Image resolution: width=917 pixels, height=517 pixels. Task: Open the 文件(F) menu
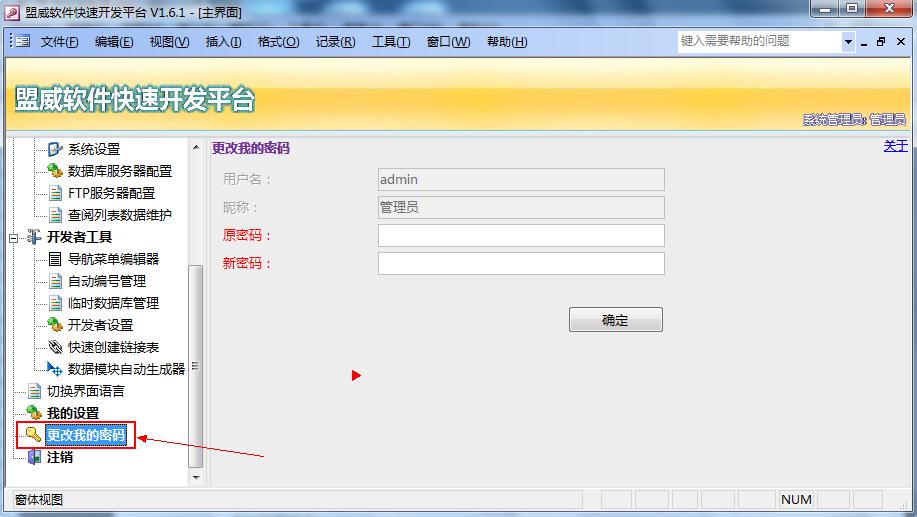click(59, 42)
